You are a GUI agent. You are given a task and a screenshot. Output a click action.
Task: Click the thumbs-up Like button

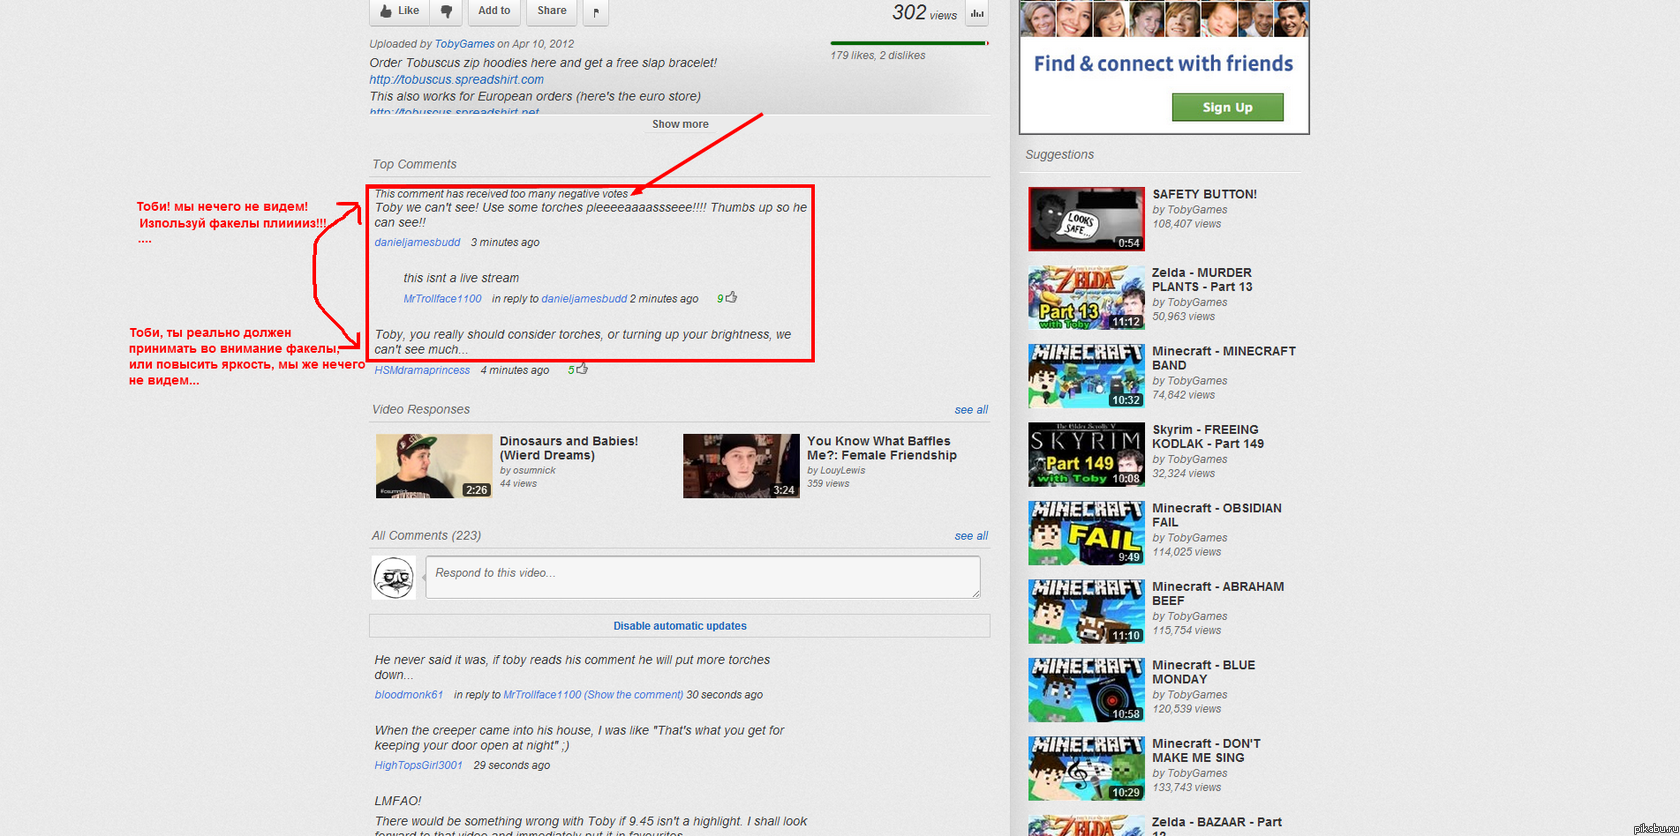pos(399,11)
